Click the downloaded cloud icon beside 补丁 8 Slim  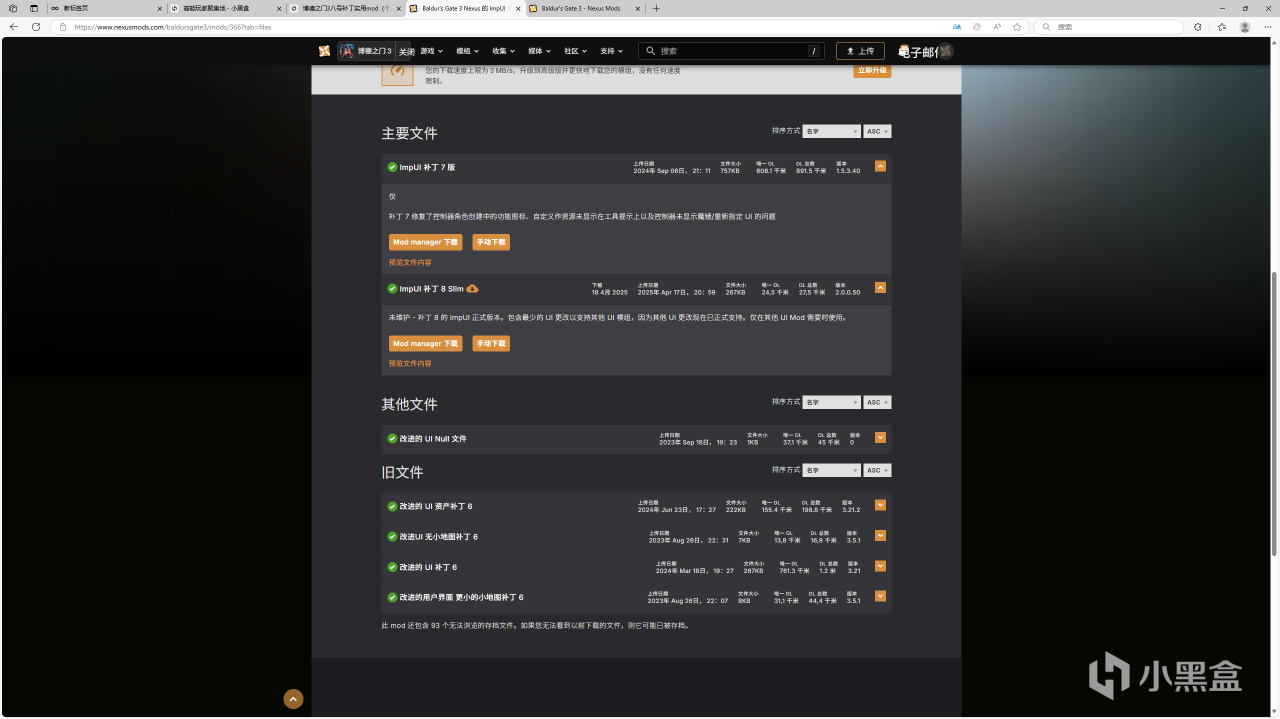pyautogui.click(x=472, y=289)
